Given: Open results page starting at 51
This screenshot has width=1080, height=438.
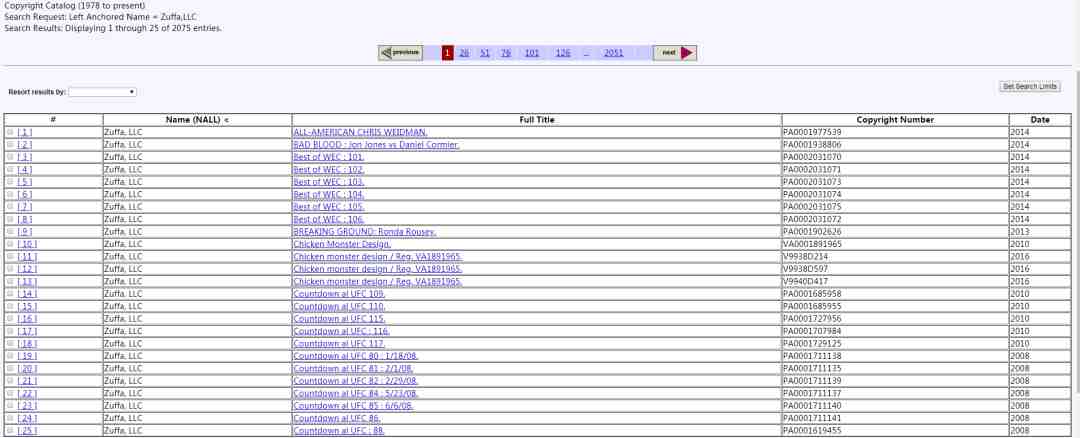Looking at the screenshot, I should point(485,53).
